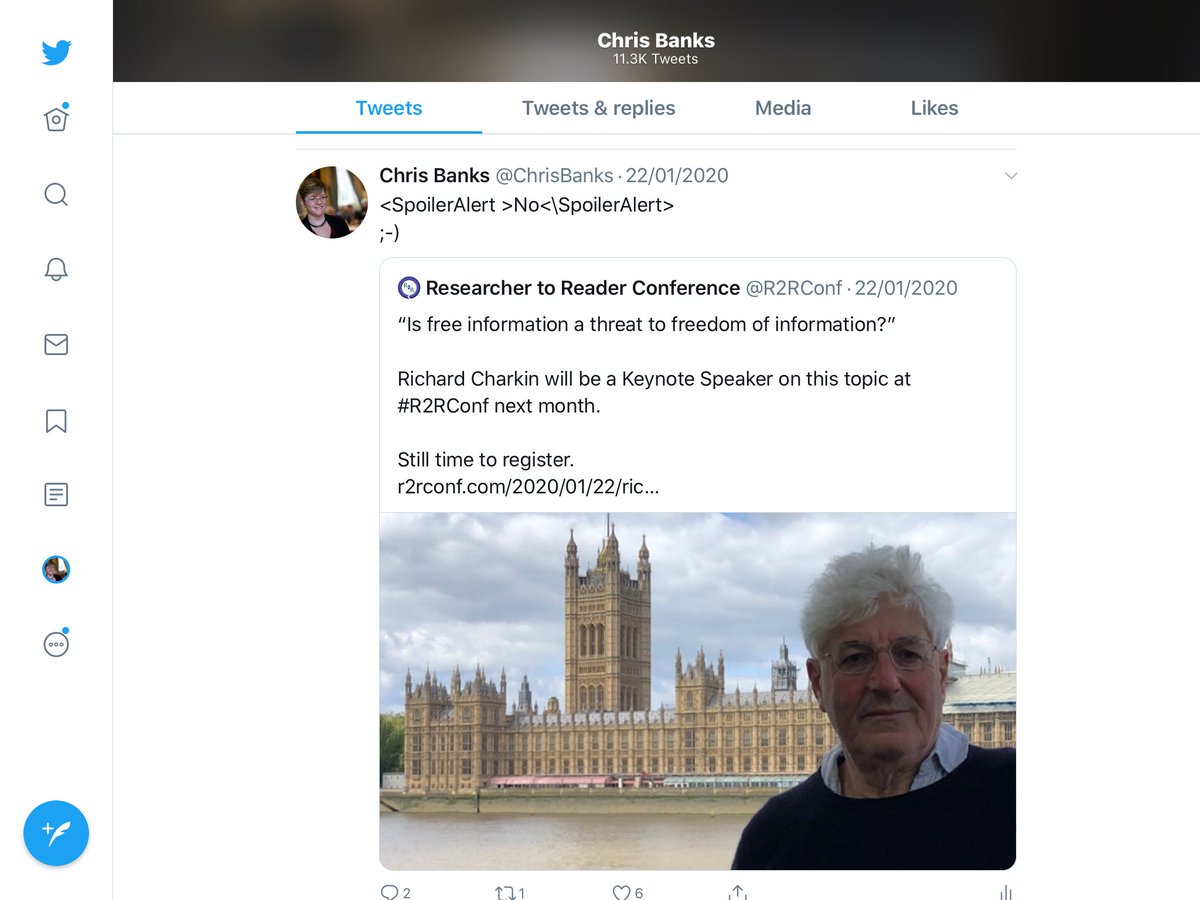Open the Home timeline icon
This screenshot has width=1200, height=900.
point(56,119)
